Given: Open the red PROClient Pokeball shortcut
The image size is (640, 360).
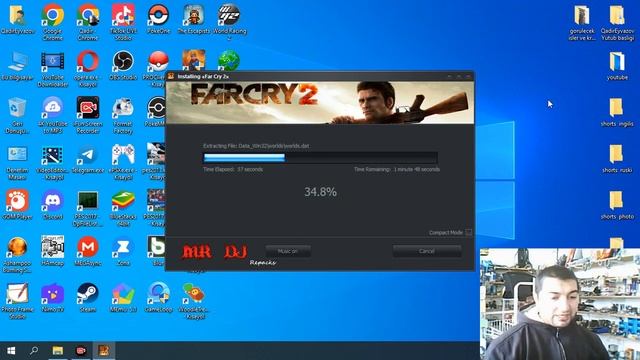Looking at the screenshot, I should (158, 61).
